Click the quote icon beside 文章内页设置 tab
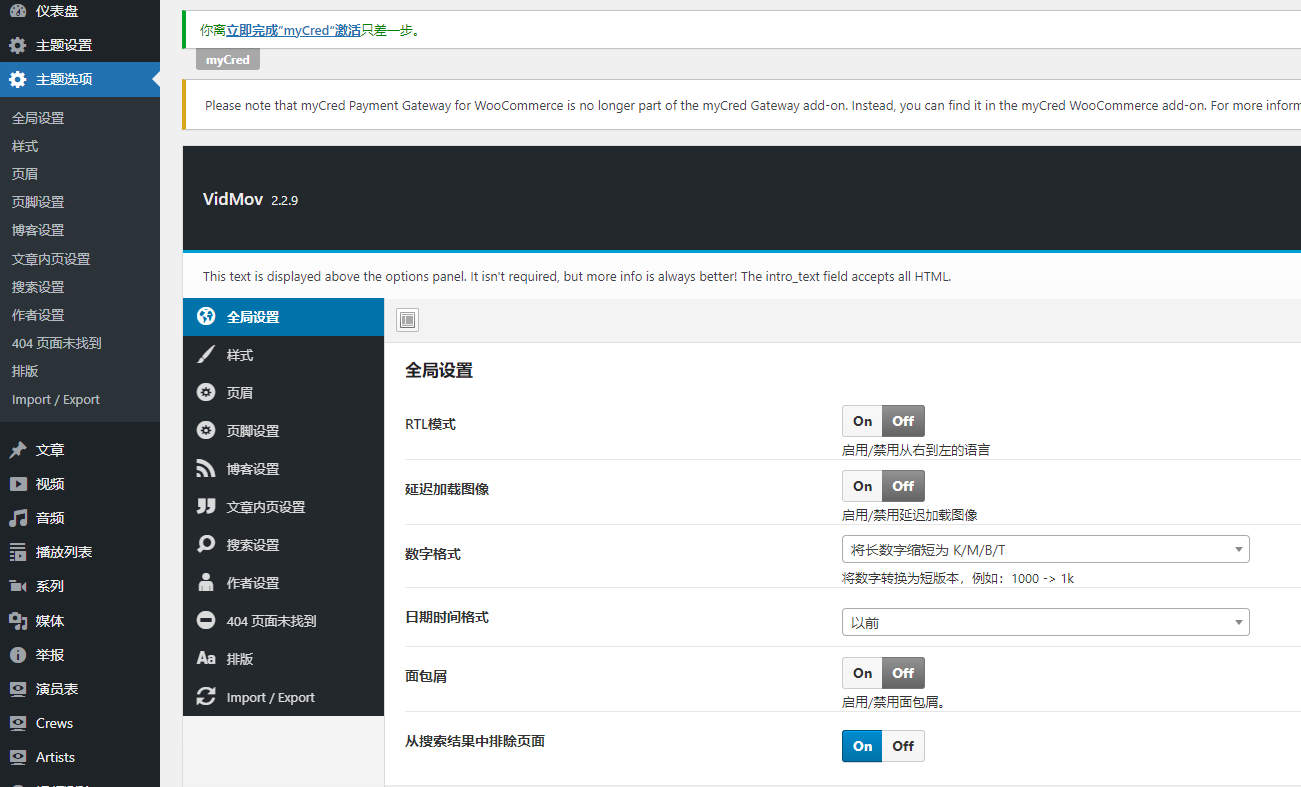1301x787 pixels. [x=206, y=507]
